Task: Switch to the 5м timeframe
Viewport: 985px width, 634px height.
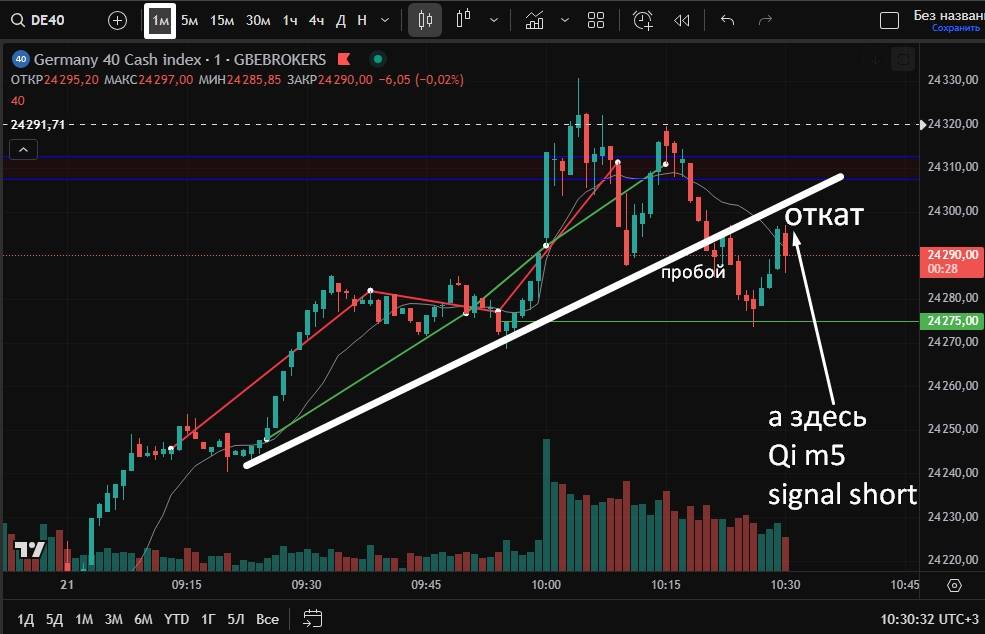Action: tap(189, 21)
